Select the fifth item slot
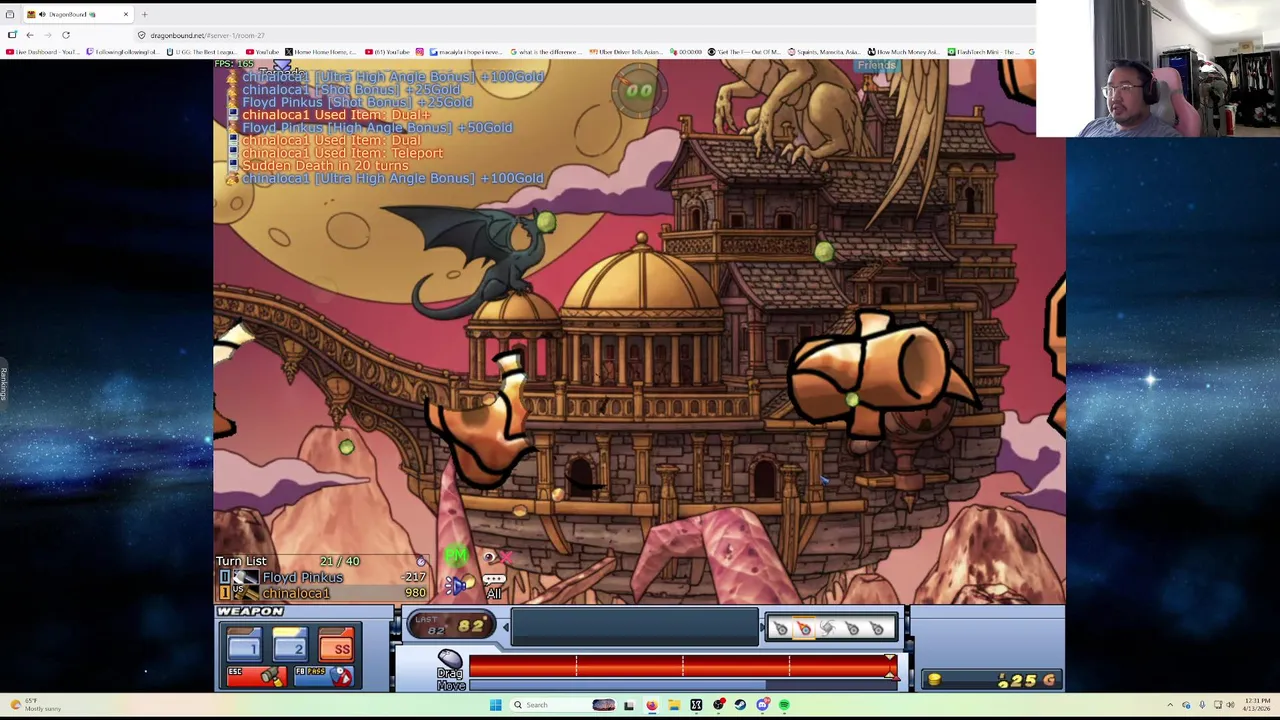This screenshot has width=1280, height=720. tap(877, 628)
